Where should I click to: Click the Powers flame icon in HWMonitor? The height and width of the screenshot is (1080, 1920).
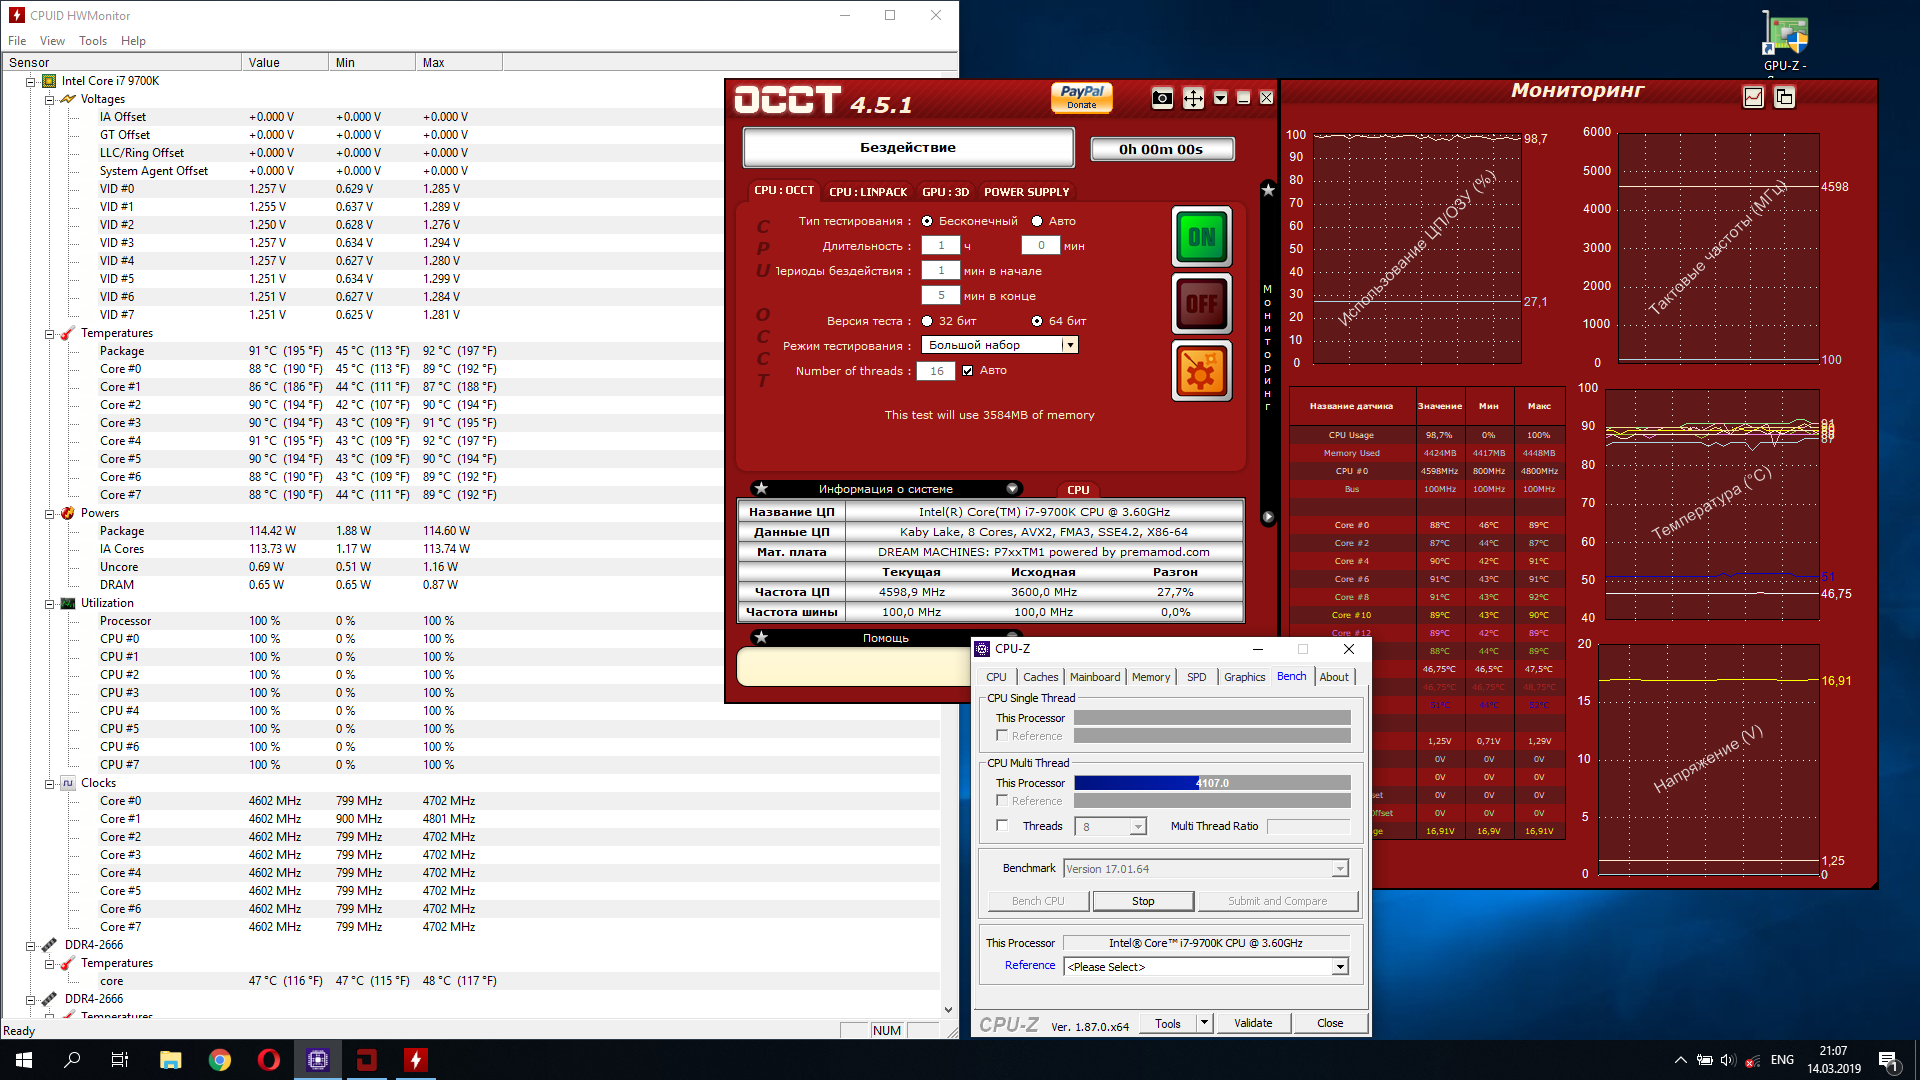pos(67,513)
